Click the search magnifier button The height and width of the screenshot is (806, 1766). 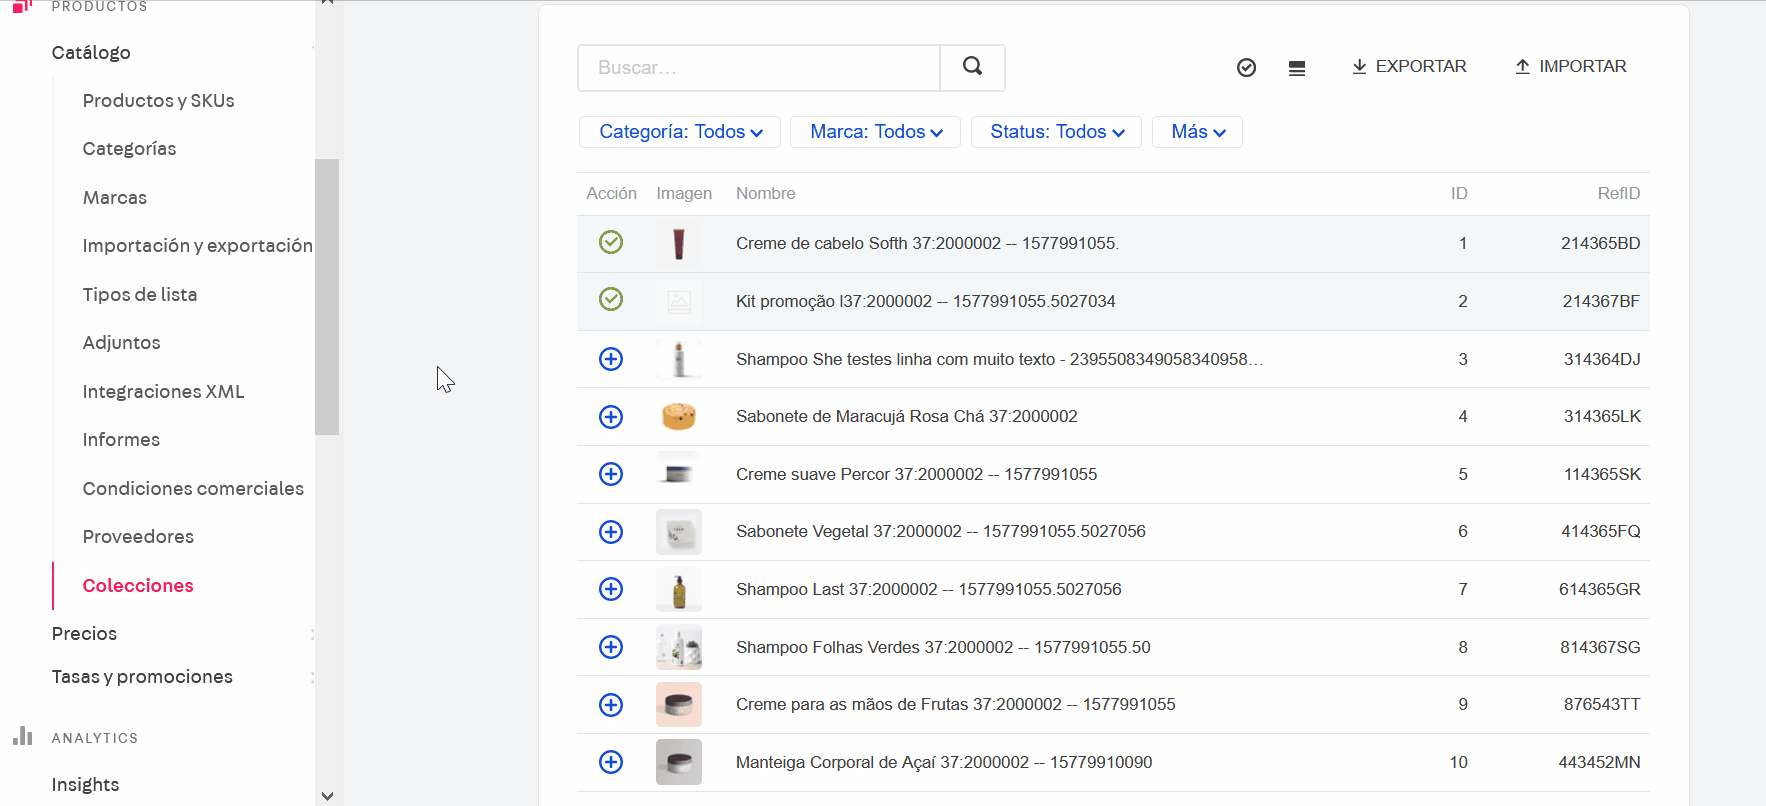(972, 67)
